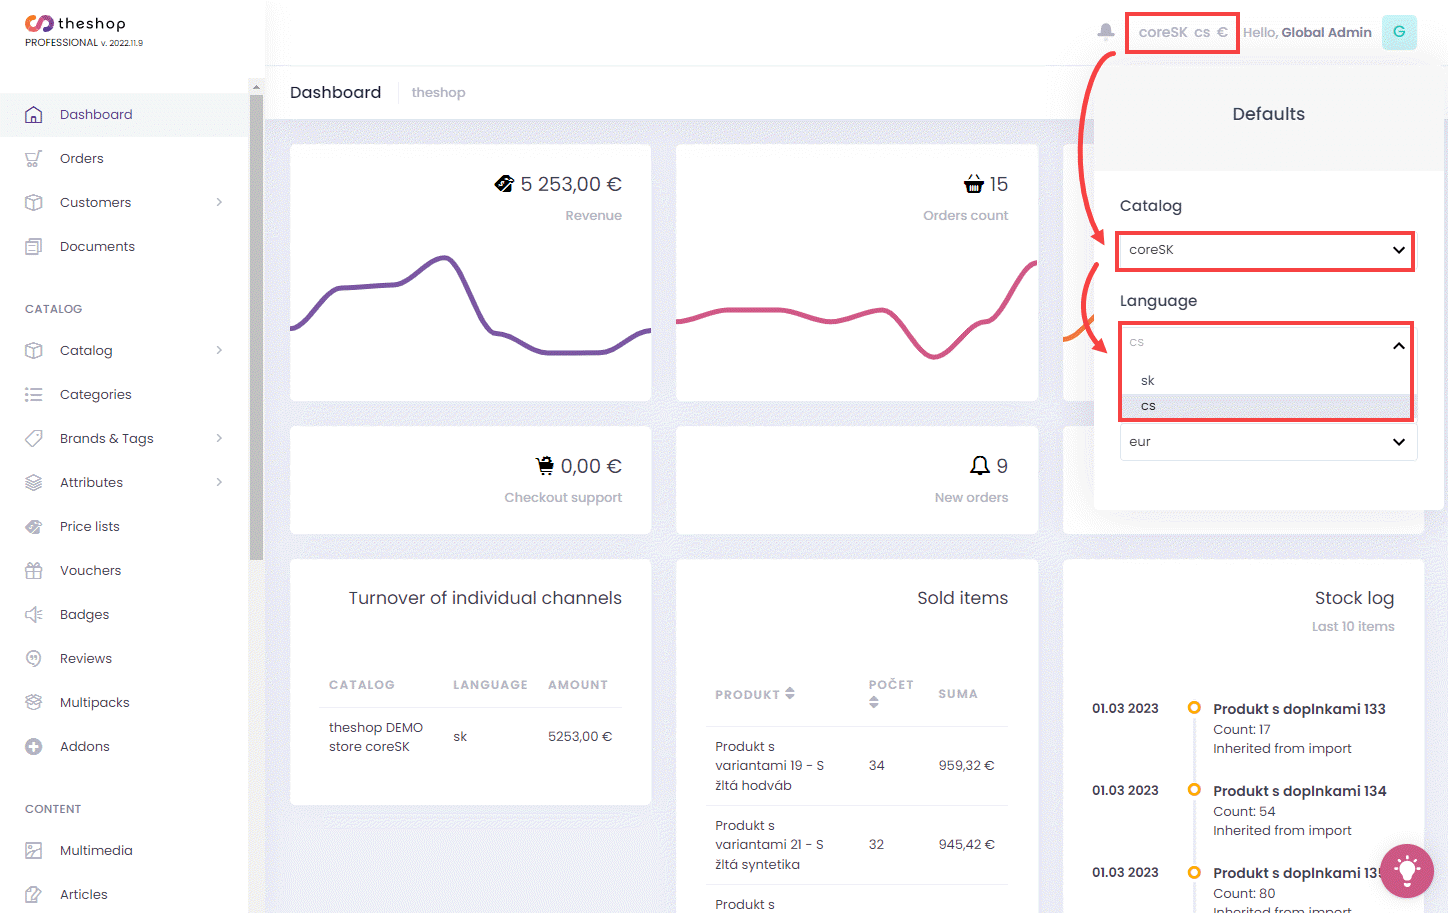Click the New orders bell icon
Screen dimensions: 1448x913
point(980,465)
